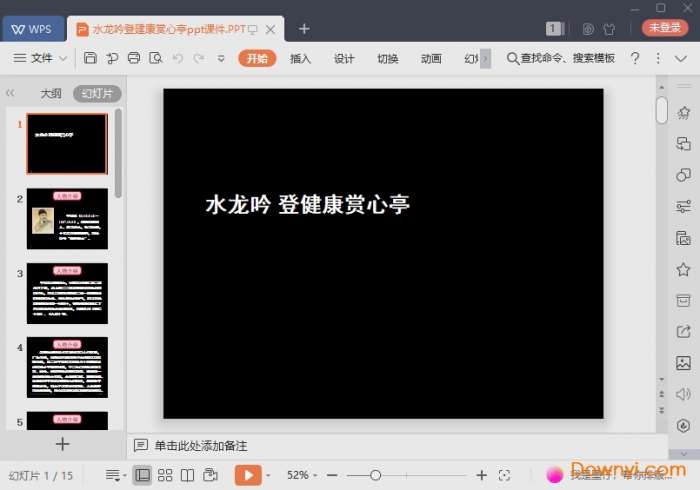Click the 查找命令、搜索模板 search field
The height and width of the screenshot is (490, 700).
point(561,58)
